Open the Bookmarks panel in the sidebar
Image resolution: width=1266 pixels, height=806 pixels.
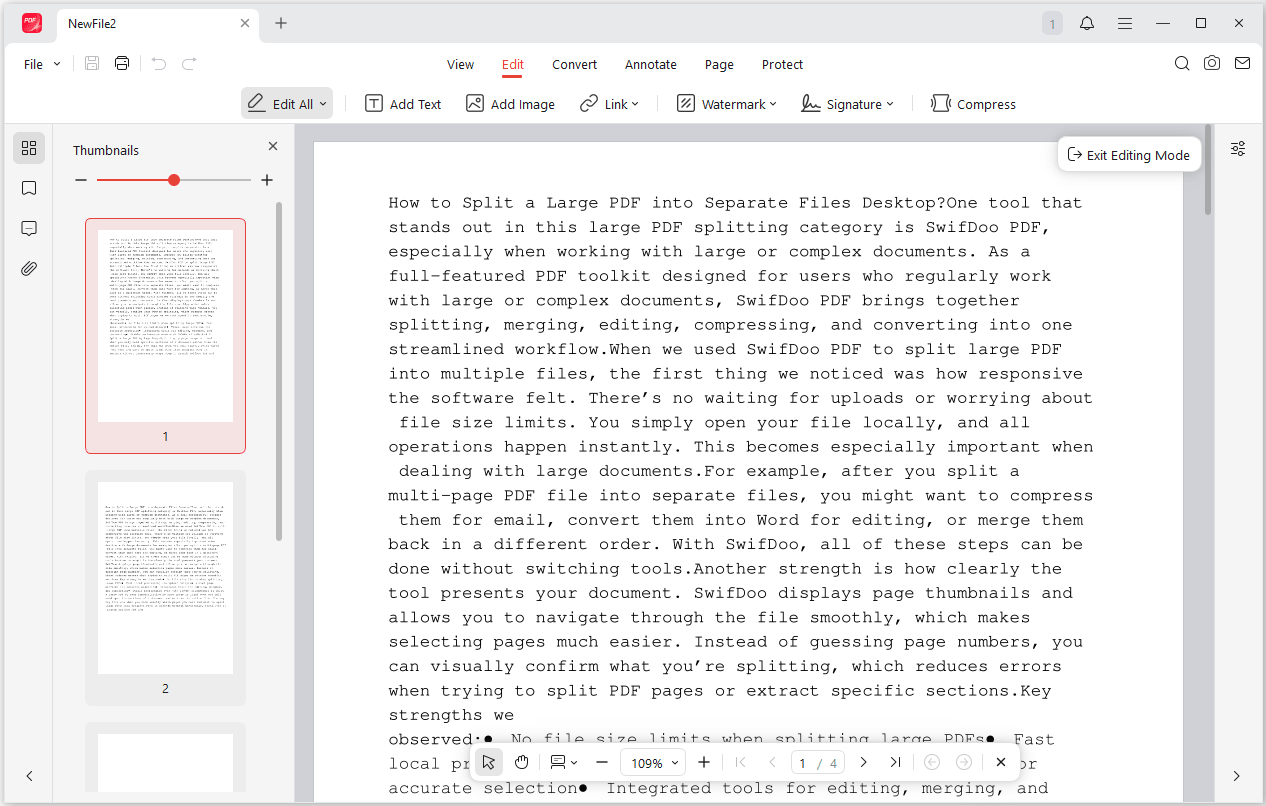[x=29, y=188]
